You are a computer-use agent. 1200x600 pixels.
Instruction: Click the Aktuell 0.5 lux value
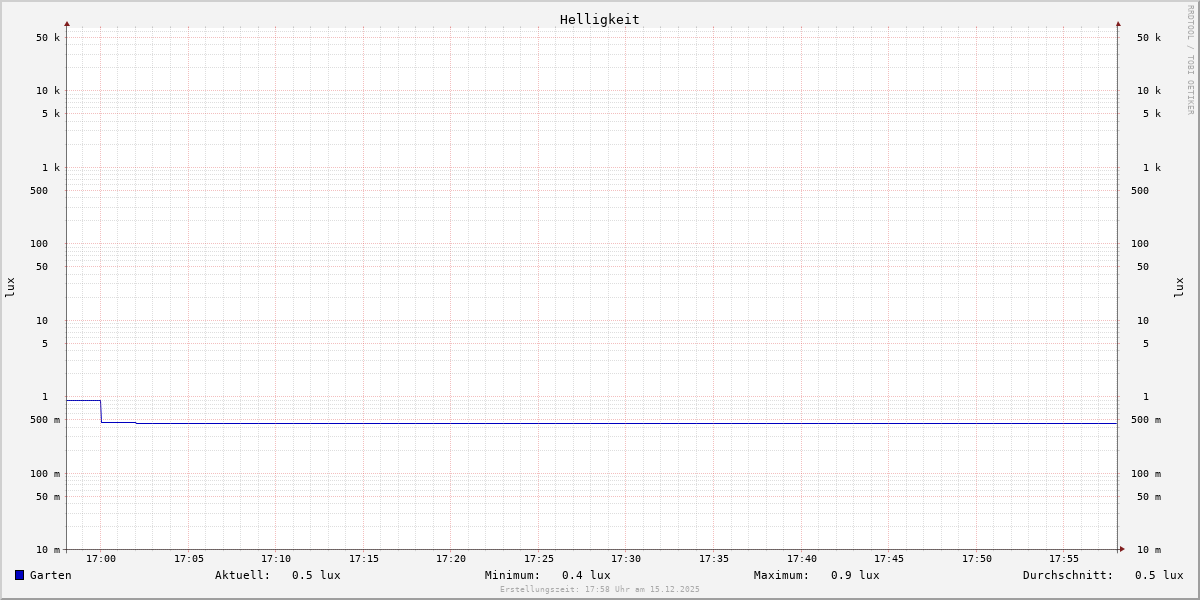316,575
